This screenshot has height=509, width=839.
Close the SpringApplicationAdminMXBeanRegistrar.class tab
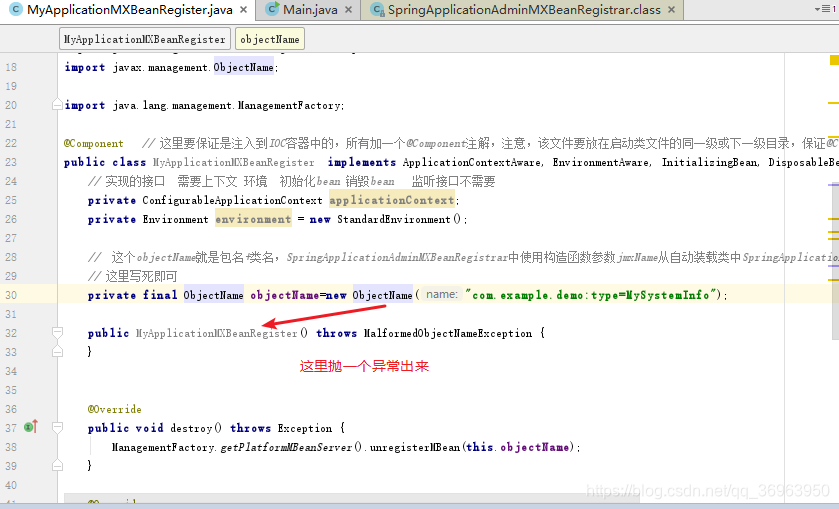(672, 10)
